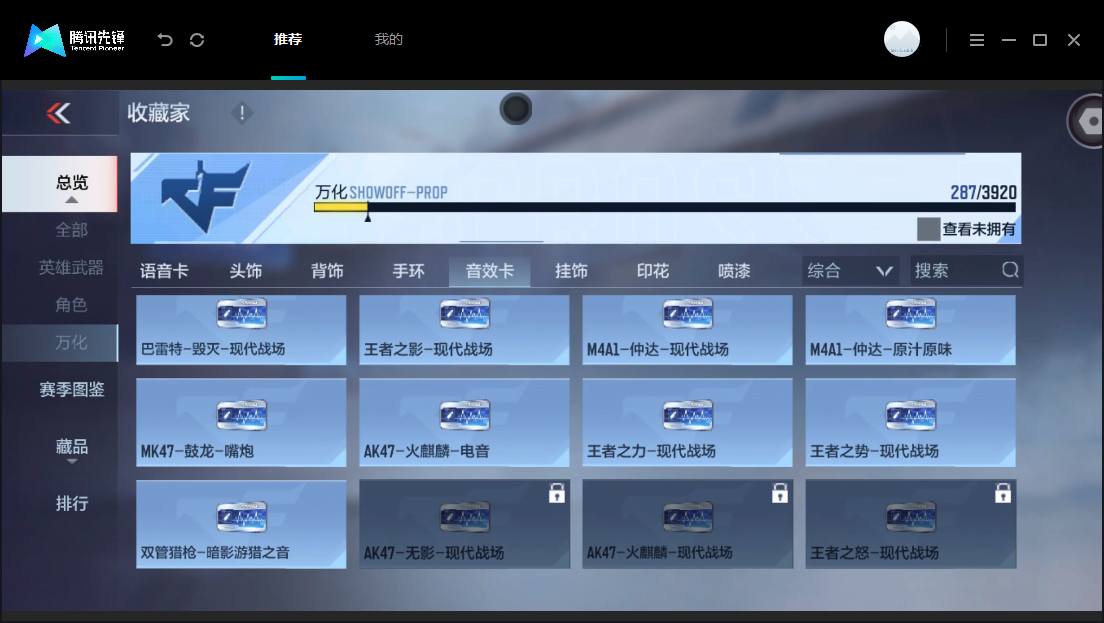Click the search magnifier icon
The height and width of the screenshot is (623, 1104).
(1010, 270)
